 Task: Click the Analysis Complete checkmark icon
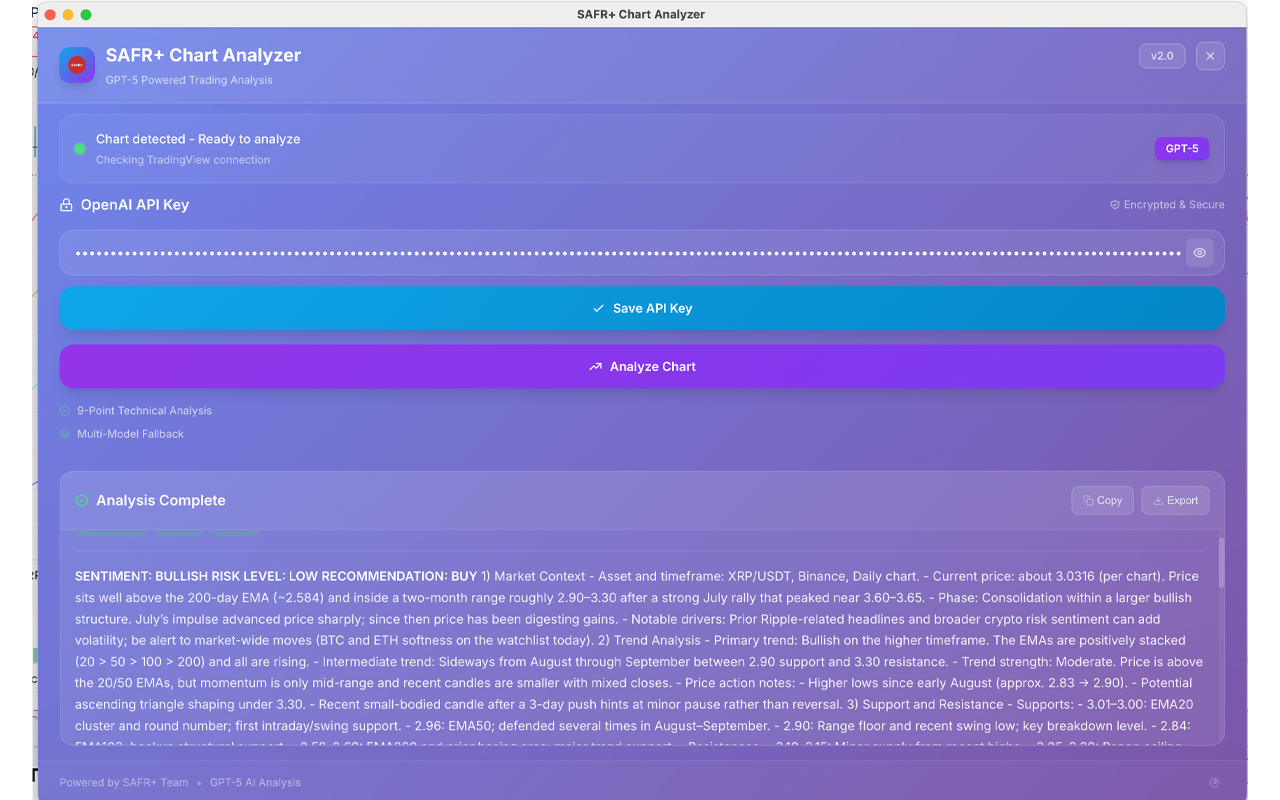point(82,500)
